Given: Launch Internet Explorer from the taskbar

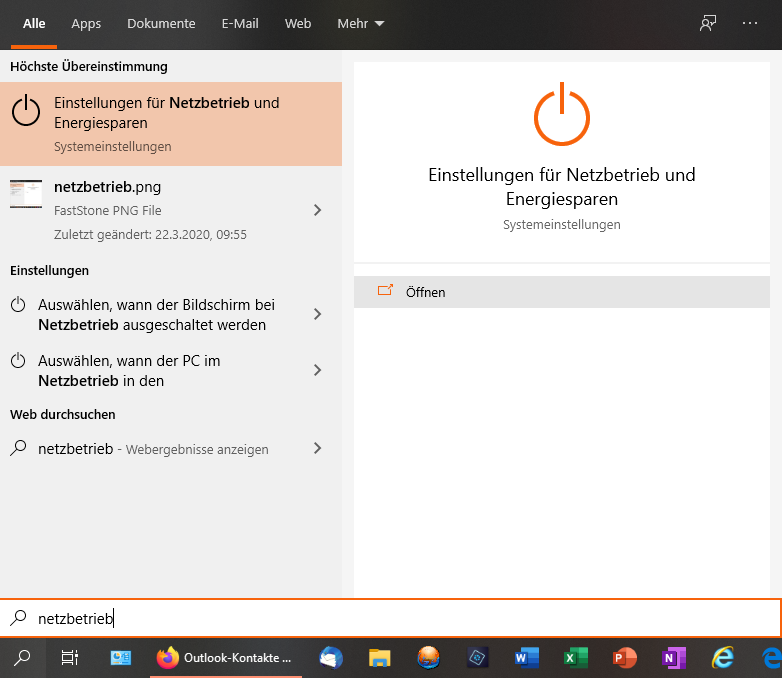Looking at the screenshot, I should point(722,657).
